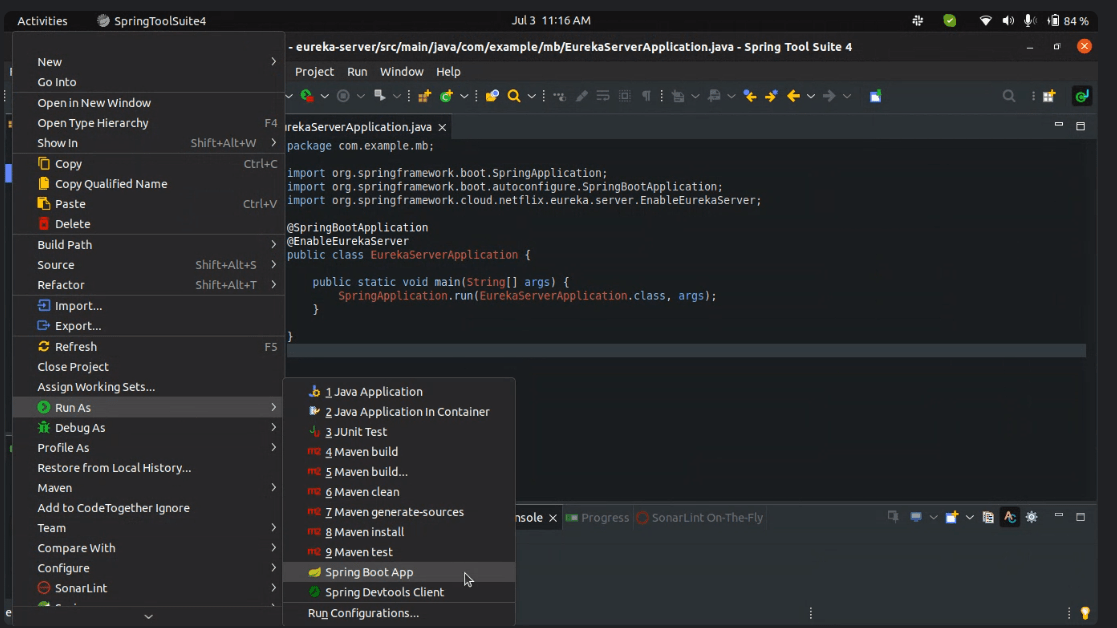Pin the Console view
This screenshot has width=1117, height=628.
click(893, 517)
